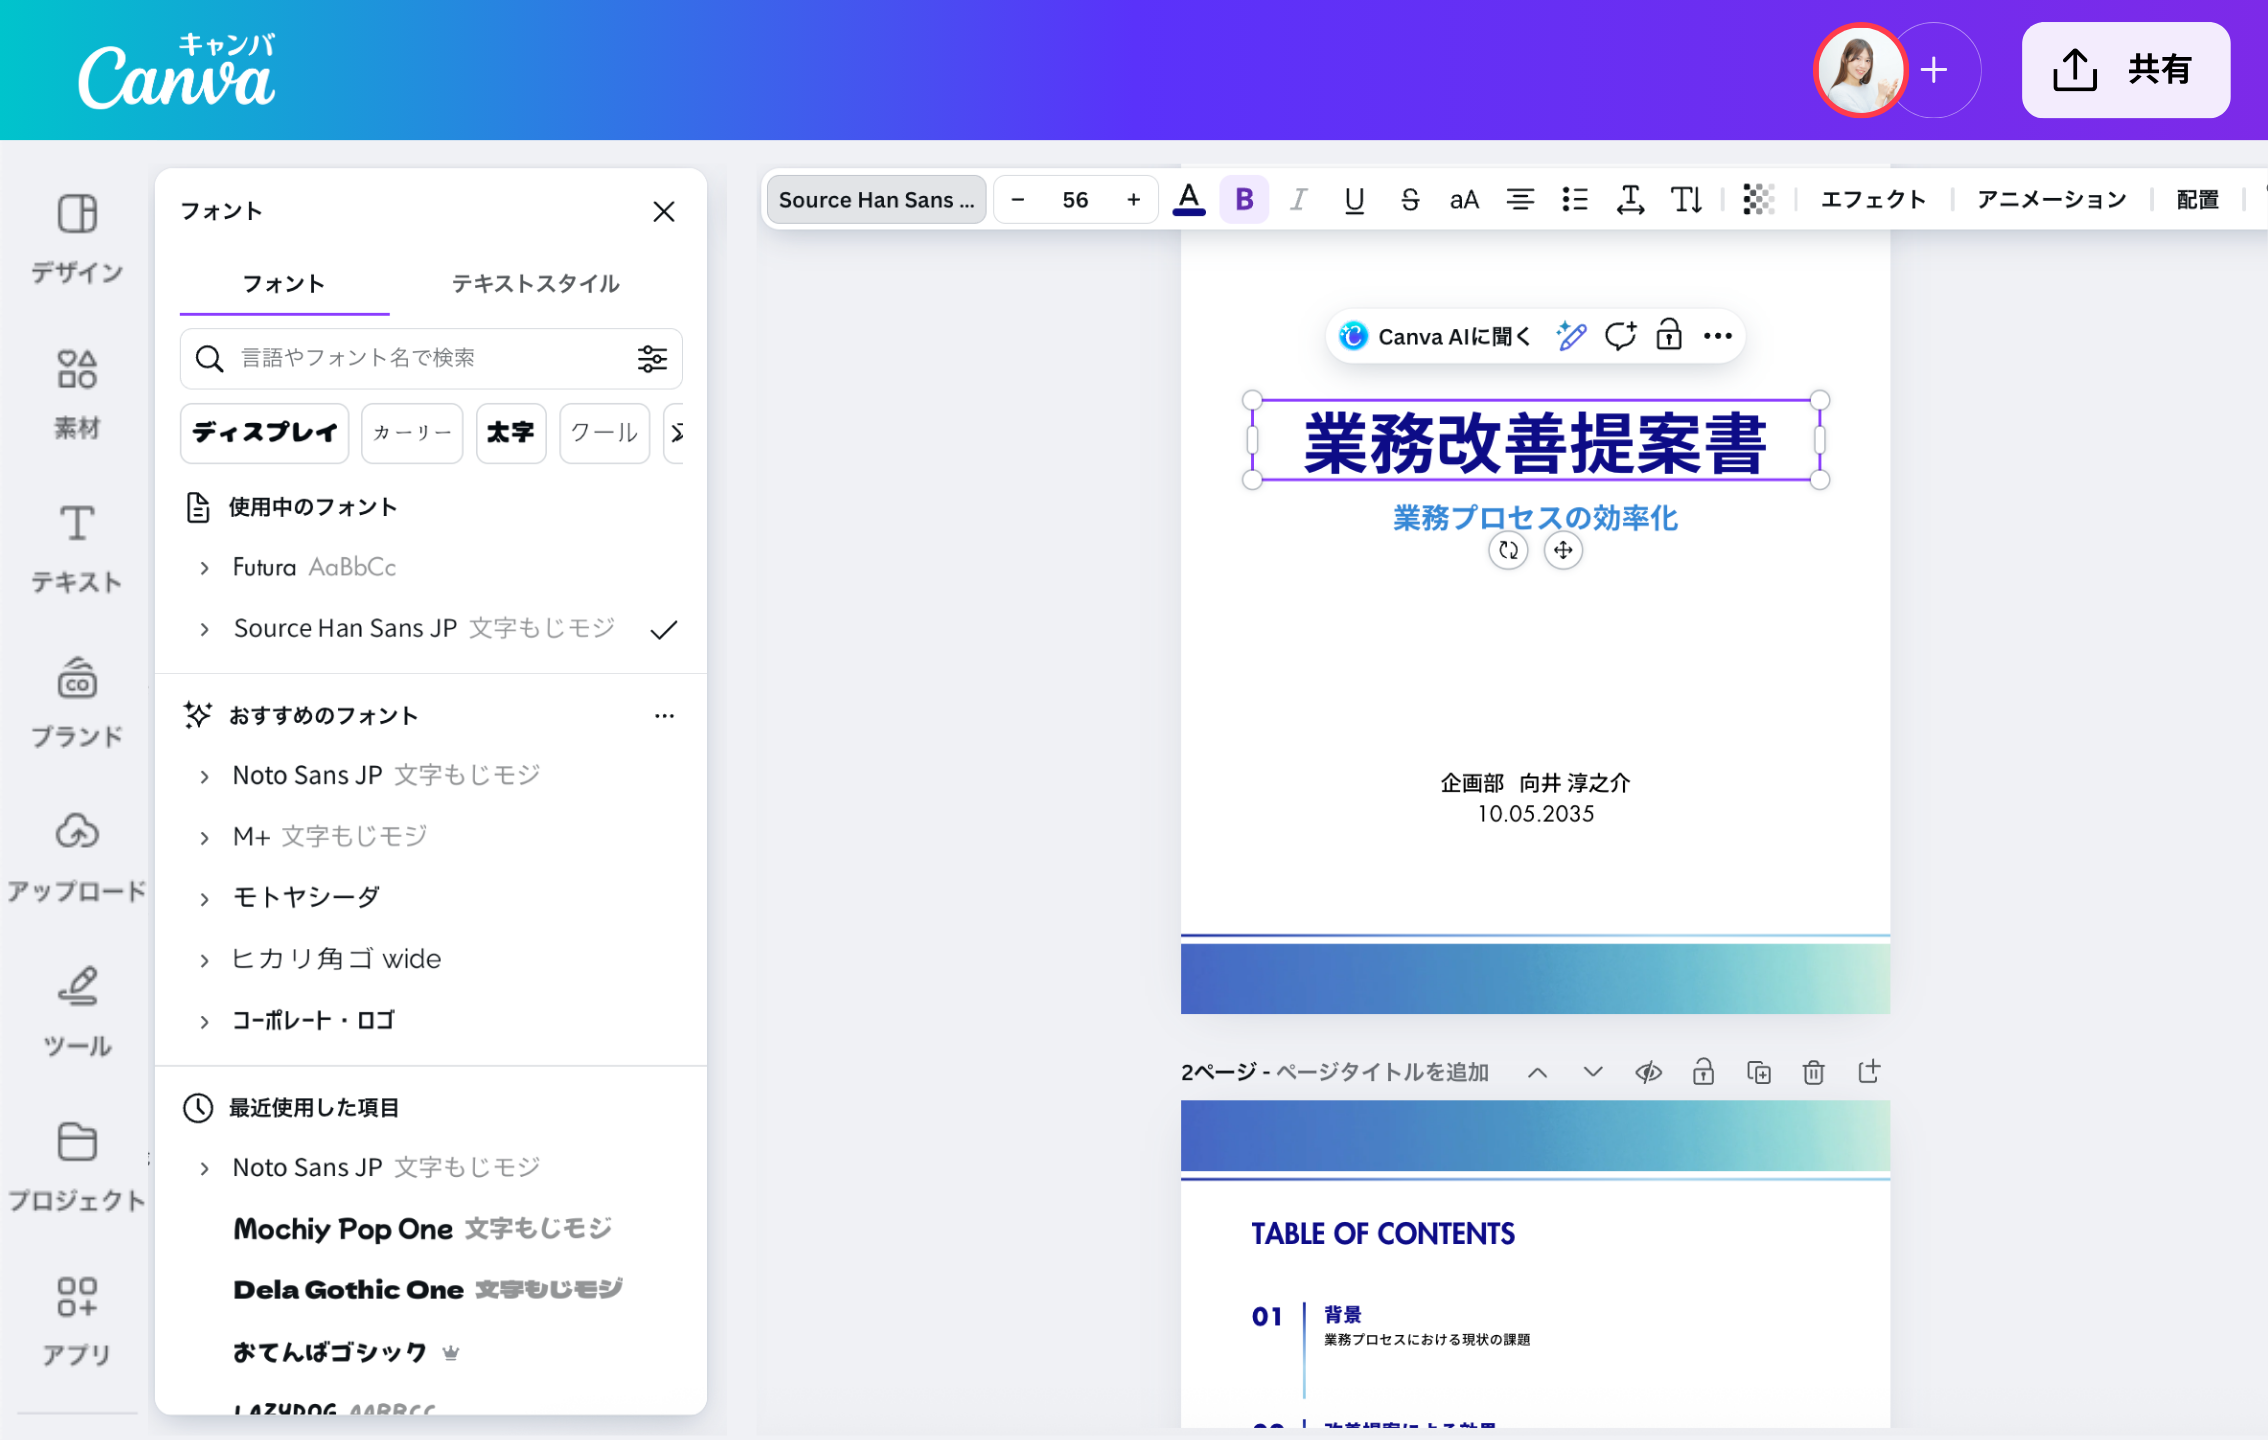This screenshot has width=2268, height=1440.
Task: Open the アップロード panel
Action: click(77, 858)
